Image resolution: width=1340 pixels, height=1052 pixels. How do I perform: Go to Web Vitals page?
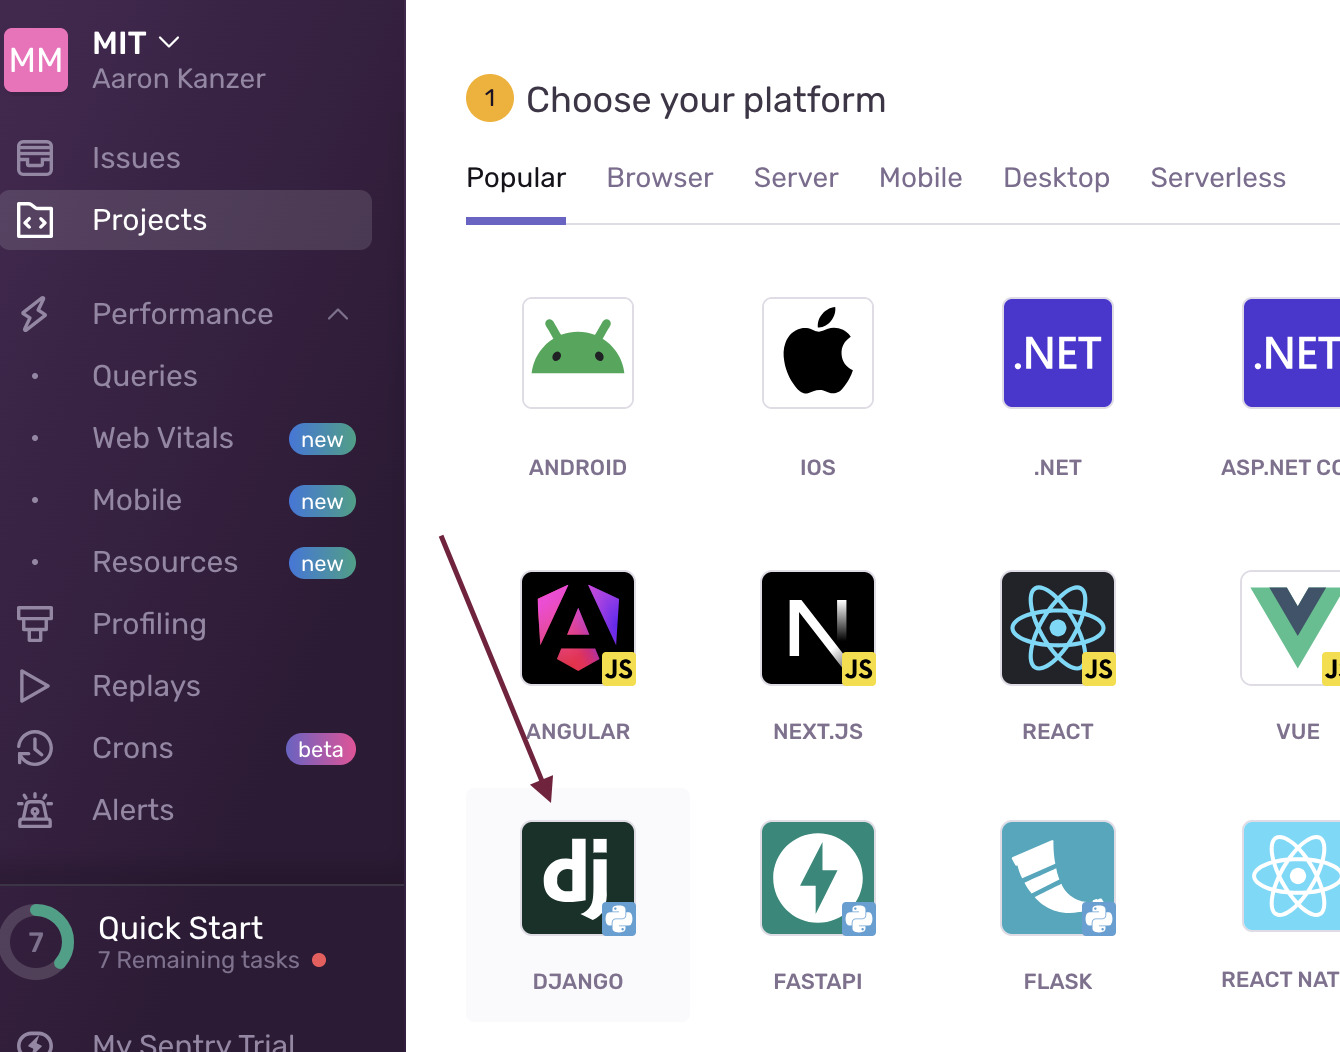click(163, 438)
